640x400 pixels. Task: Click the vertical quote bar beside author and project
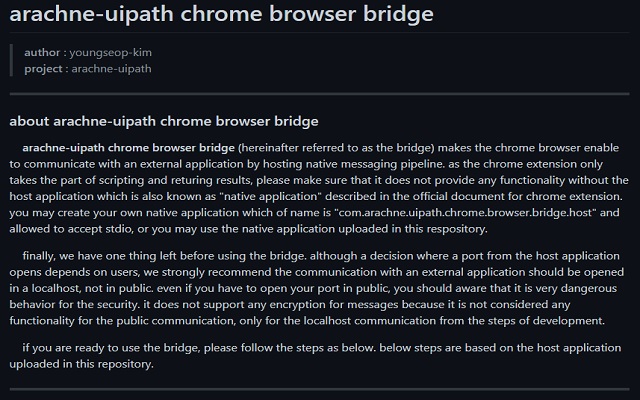click(x=10, y=60)
